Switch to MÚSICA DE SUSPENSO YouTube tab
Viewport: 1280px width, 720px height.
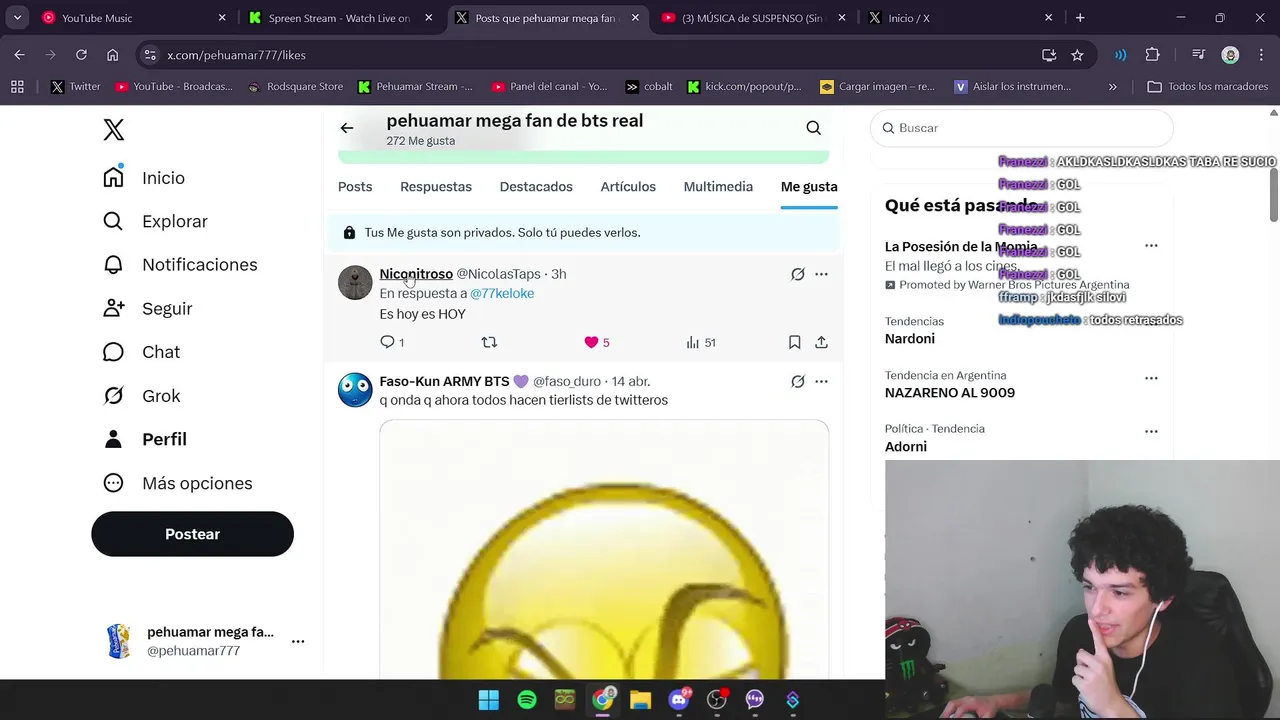coord(753,18)
